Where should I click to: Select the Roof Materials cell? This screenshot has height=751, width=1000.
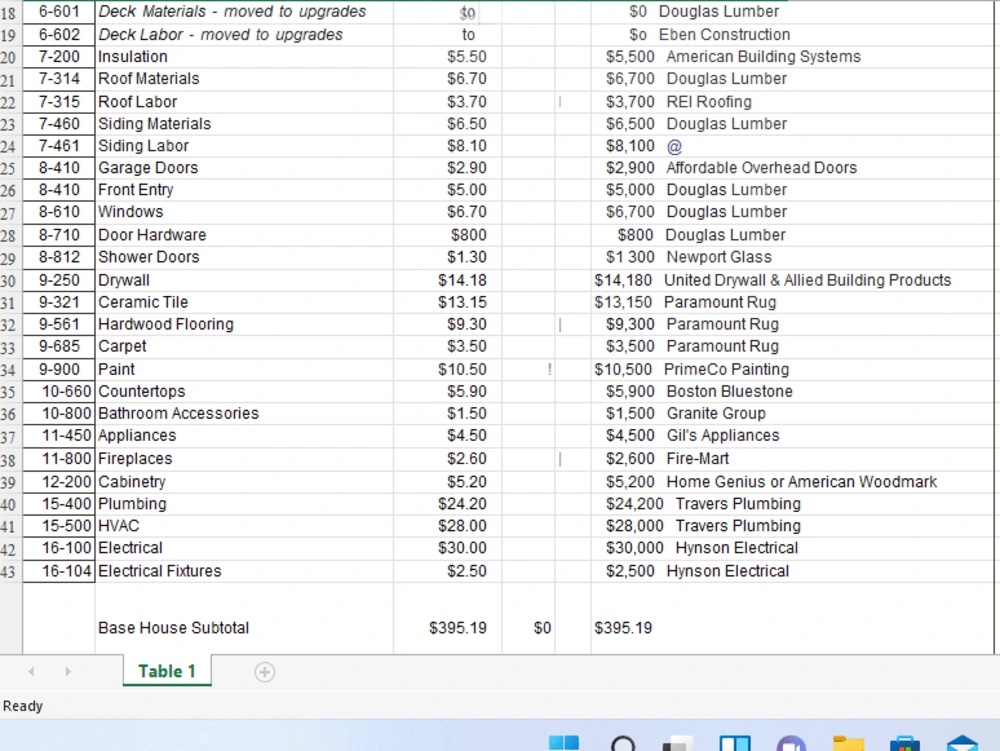pyautogui.click(x=244, y=79)
